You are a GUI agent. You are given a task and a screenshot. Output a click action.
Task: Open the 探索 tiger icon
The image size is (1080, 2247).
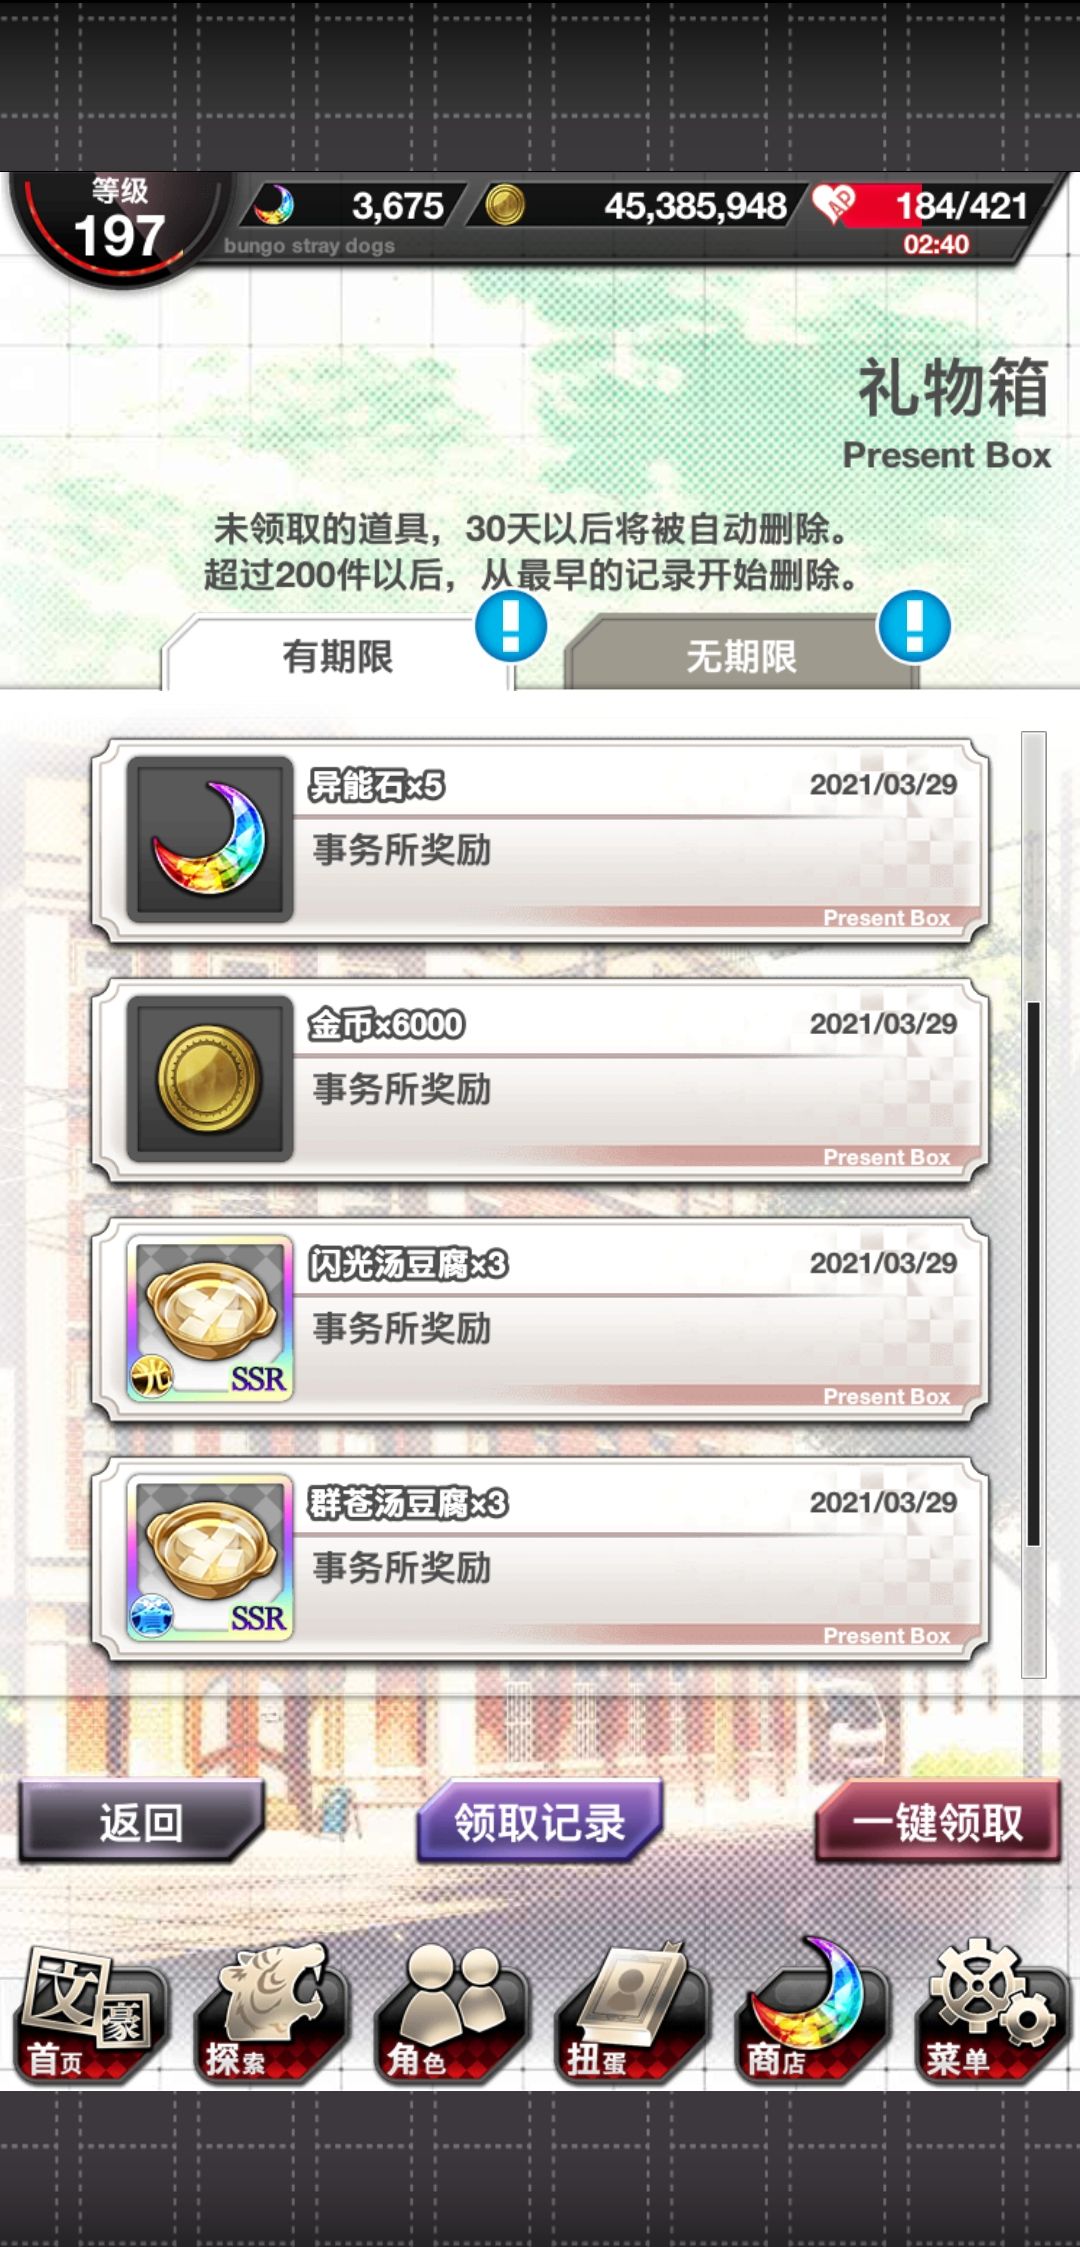[270, 2014]
